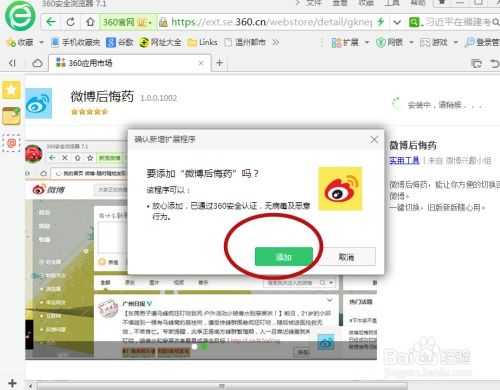Image resolution: width=500 pixels, height=390 pixels.
Task: Click 添加 to confirm extension
Action: (x=284, y=257)
